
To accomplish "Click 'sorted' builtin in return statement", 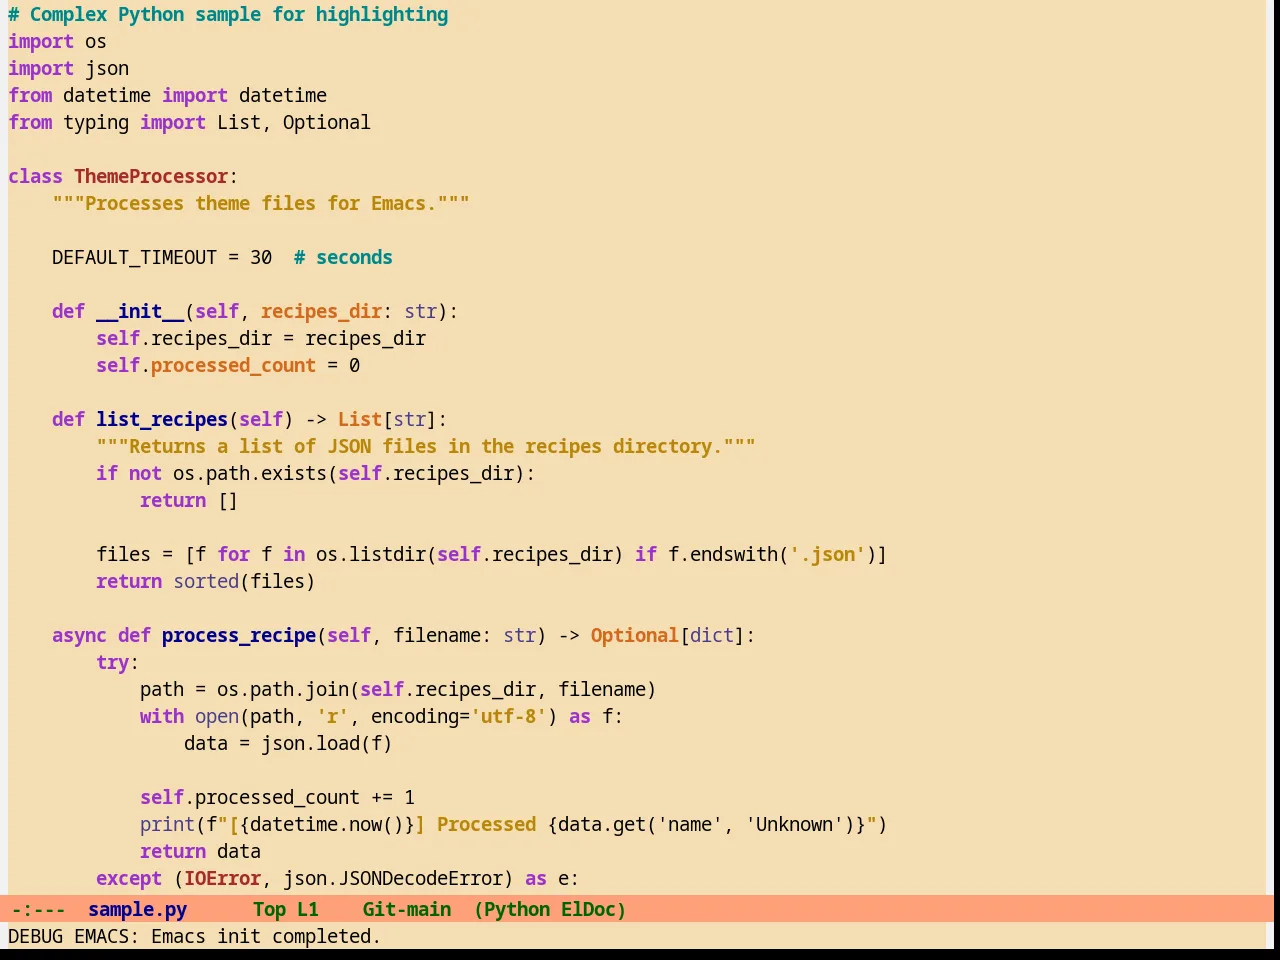I will [206, 581].
